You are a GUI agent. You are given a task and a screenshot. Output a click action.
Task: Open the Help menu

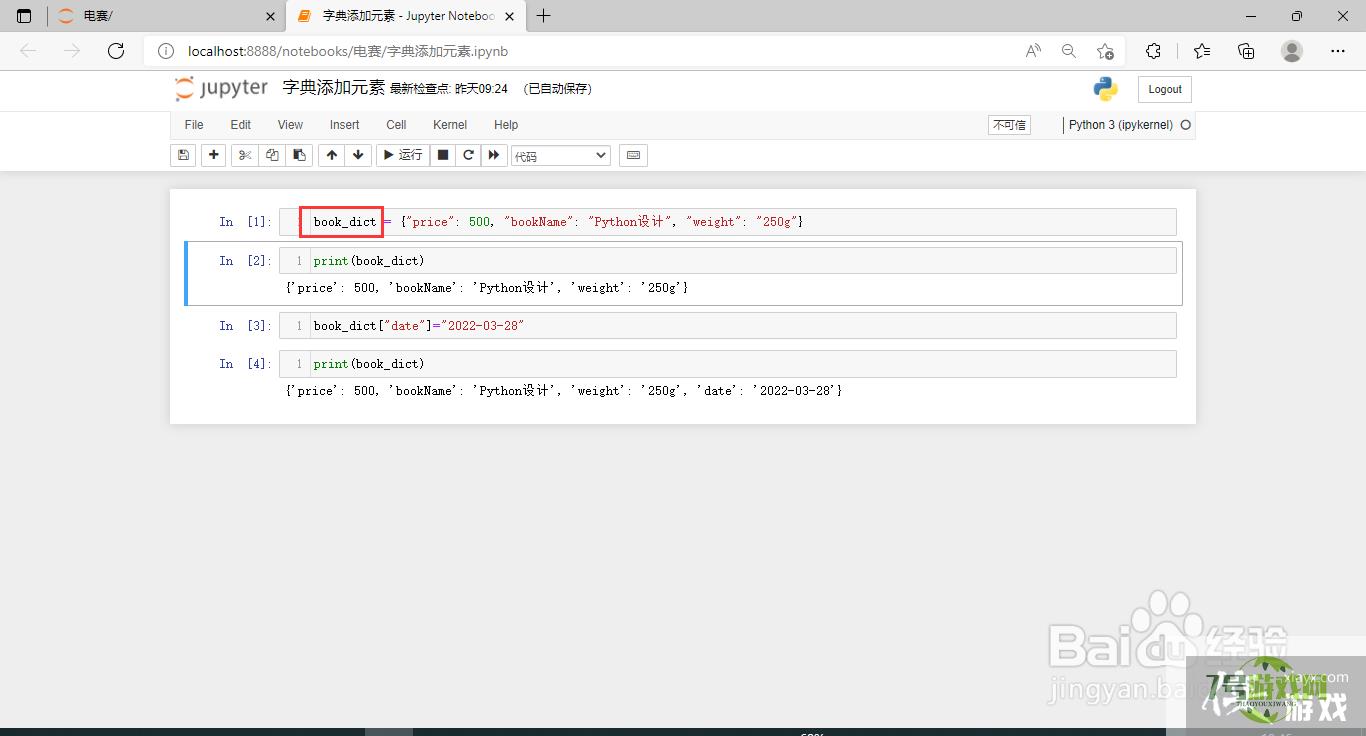click(506, 125)
